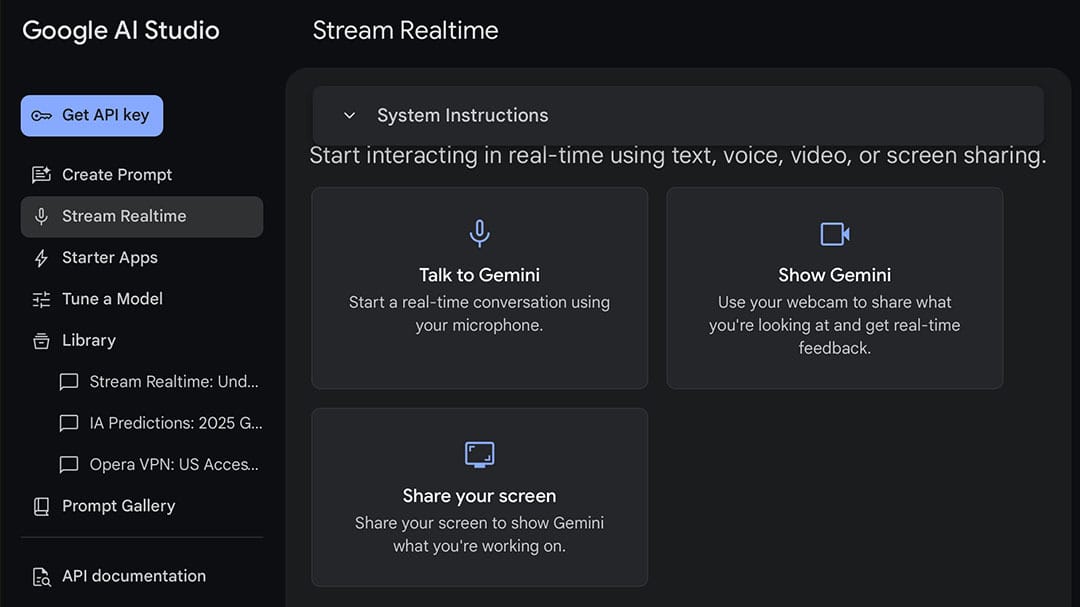Go to Starter Apps

pyautogui.click(x=142, y=258)
